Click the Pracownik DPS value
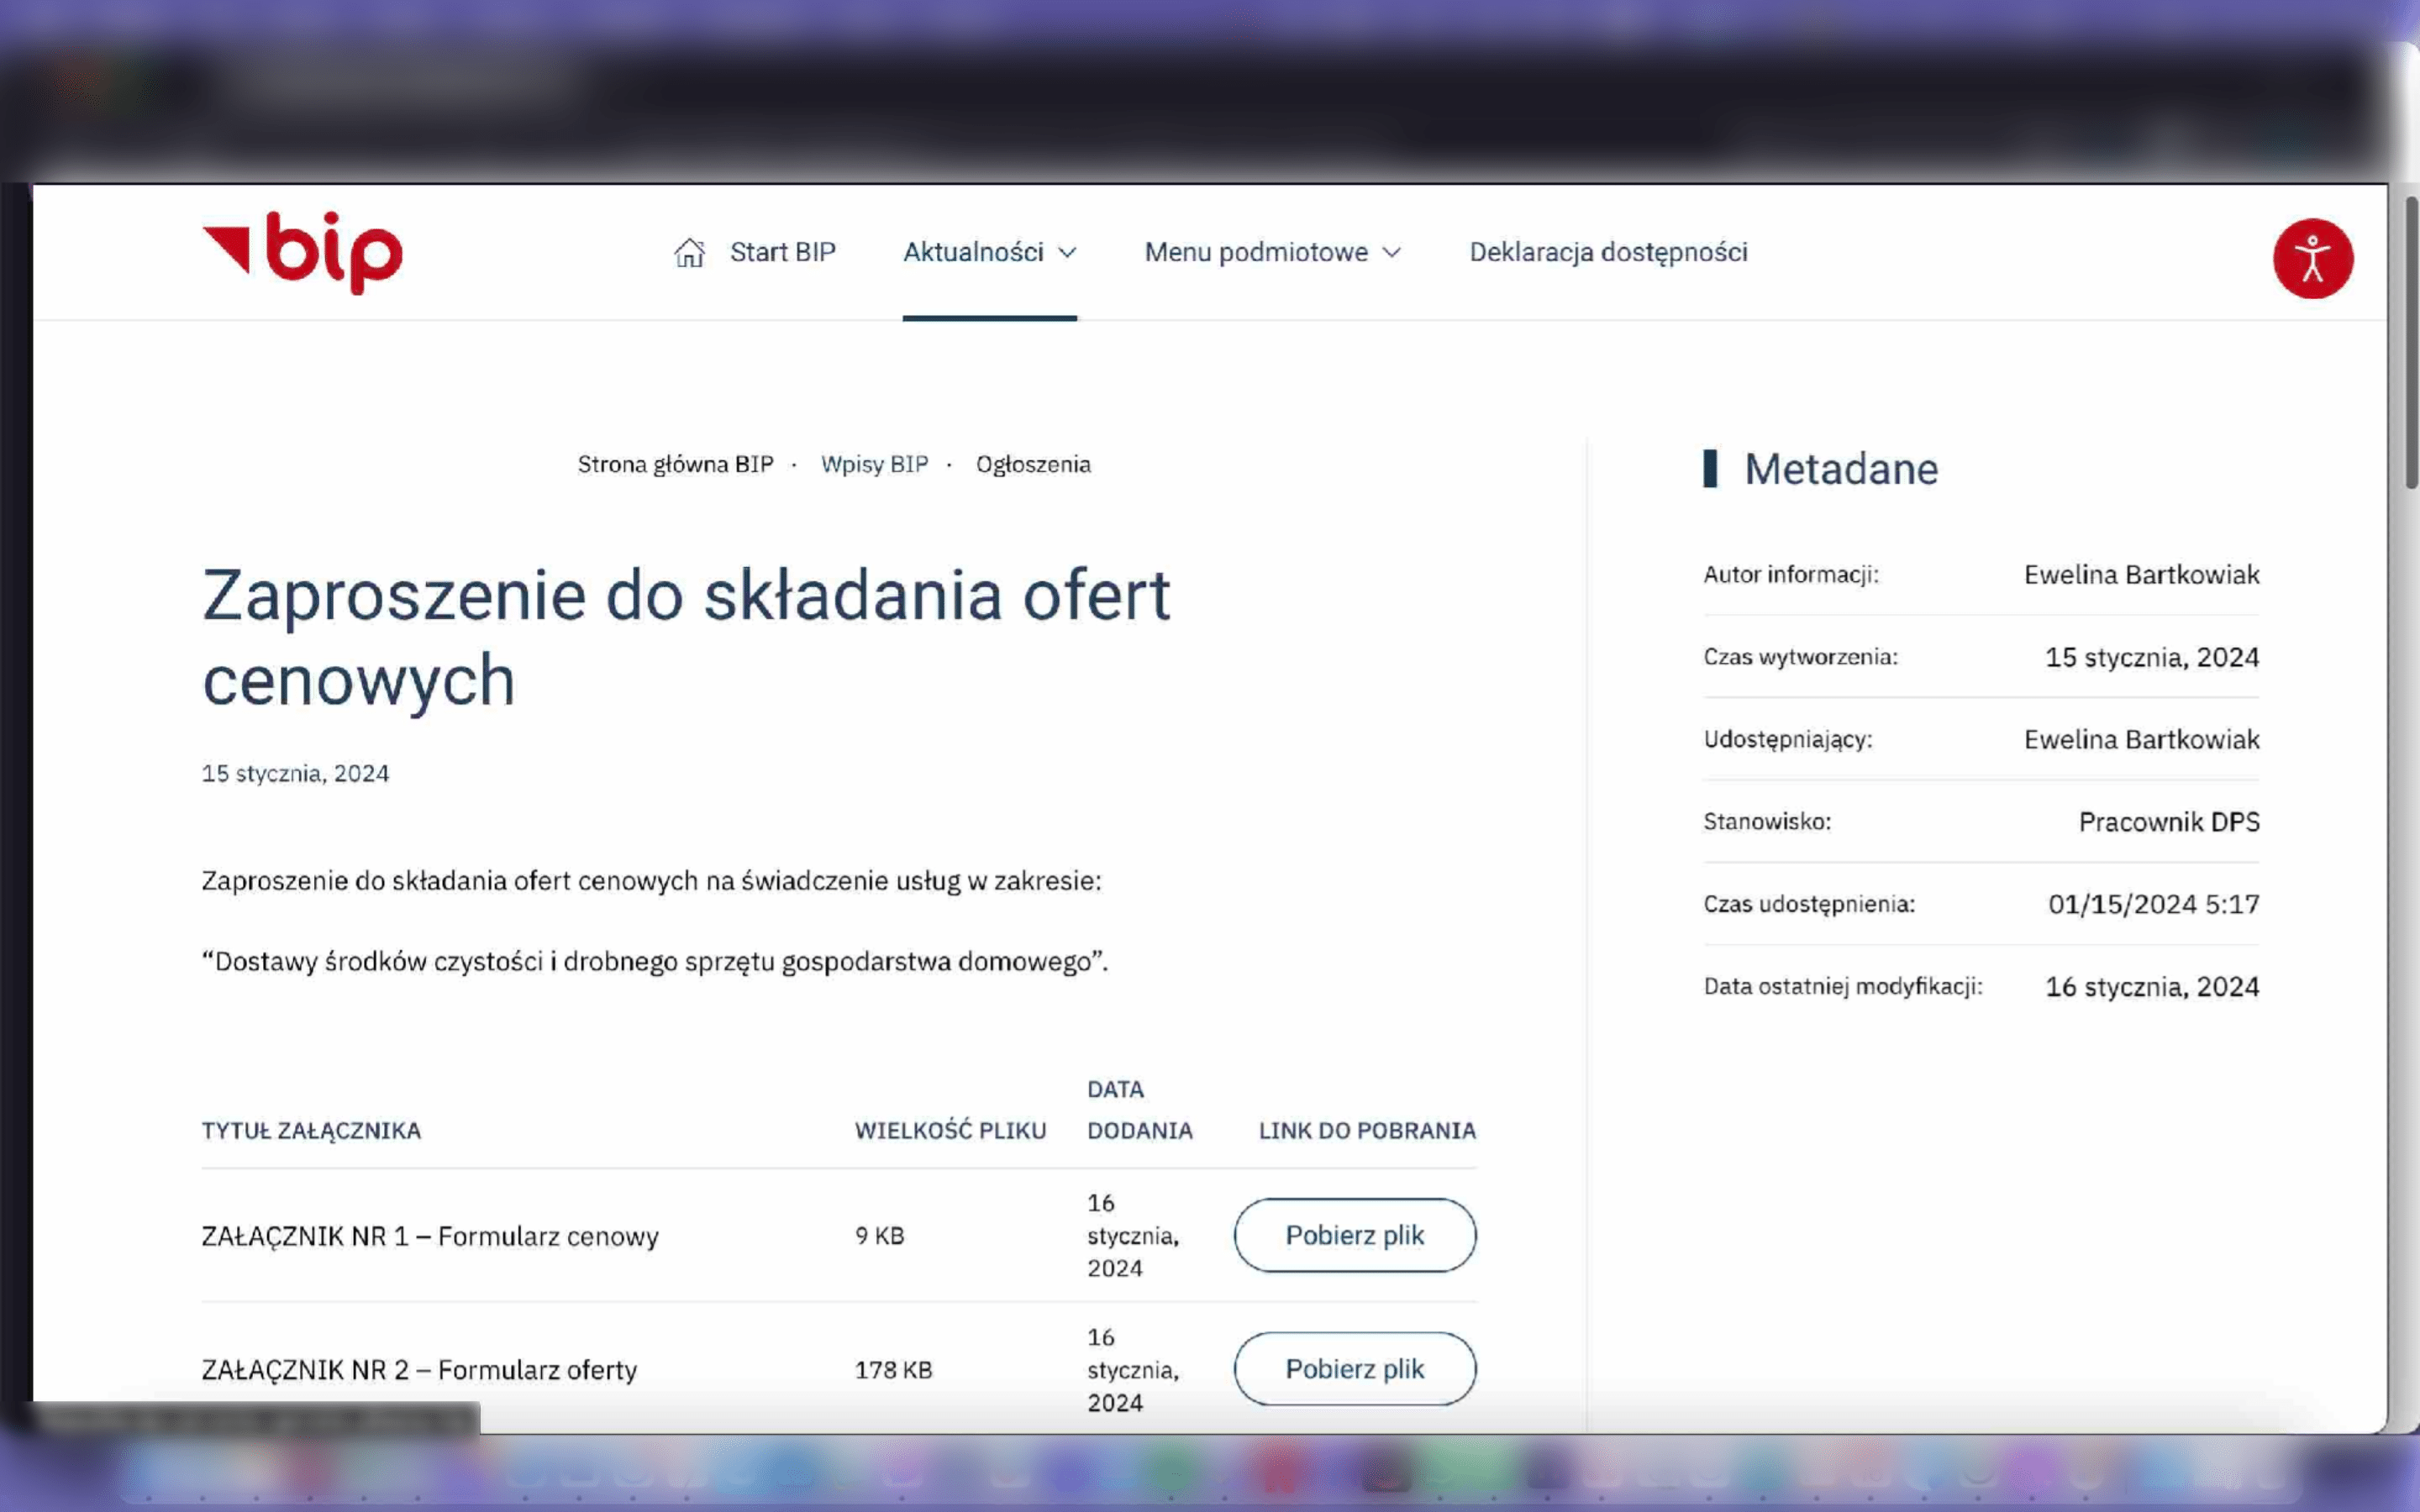 2169,822
